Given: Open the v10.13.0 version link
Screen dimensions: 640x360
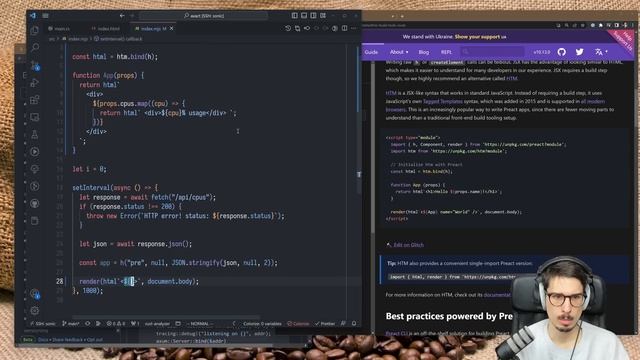Looking at the screenshot, I should [x=542, y=52].
